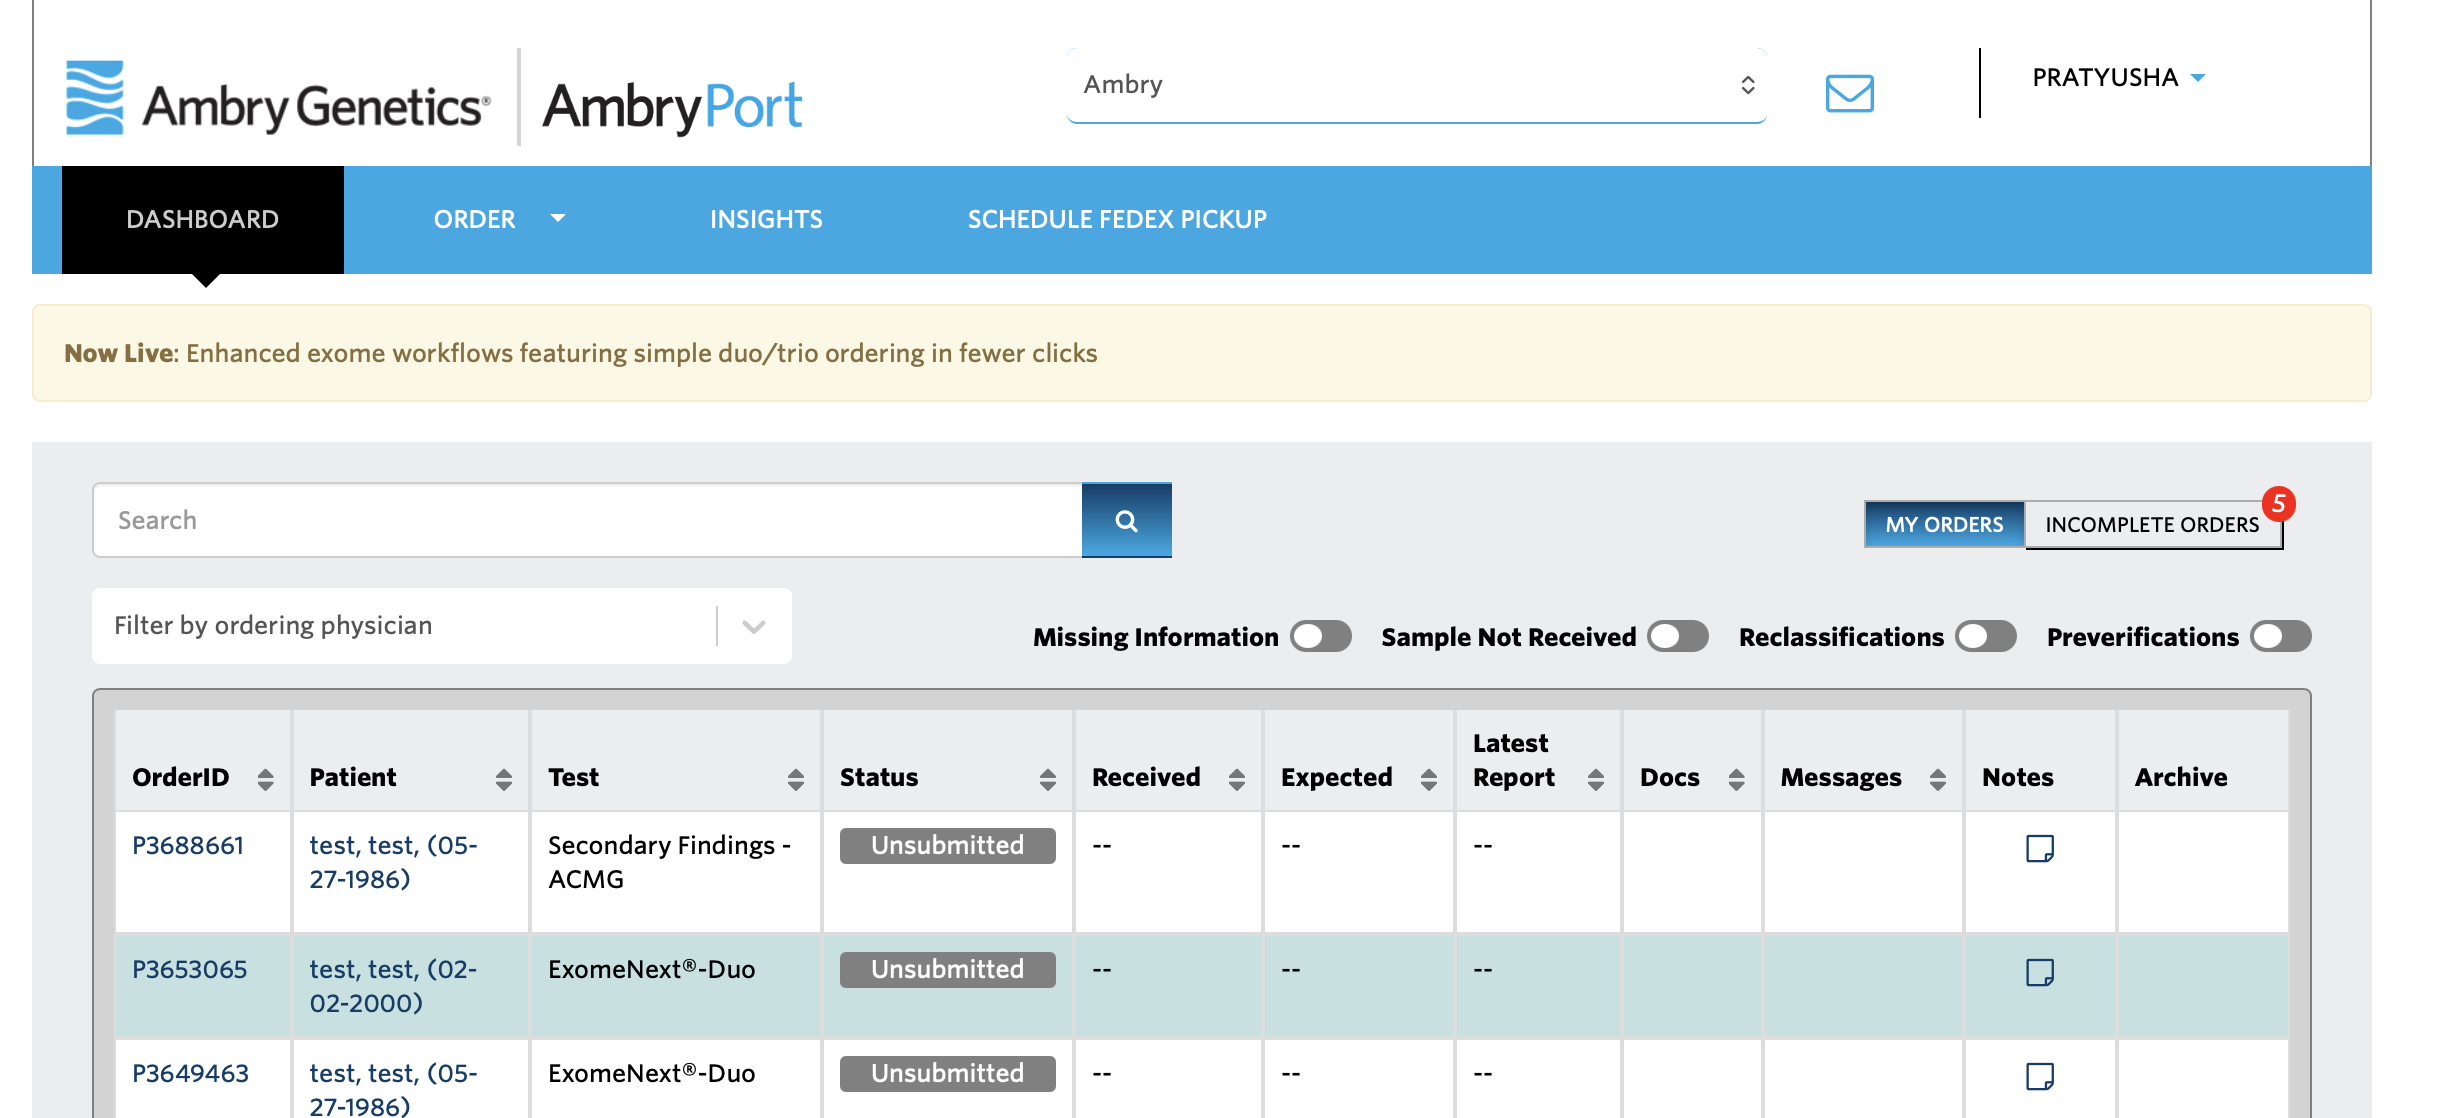Enable the Preverifications switch
Viewport: 2458px width, 1118px height.
2281,636
